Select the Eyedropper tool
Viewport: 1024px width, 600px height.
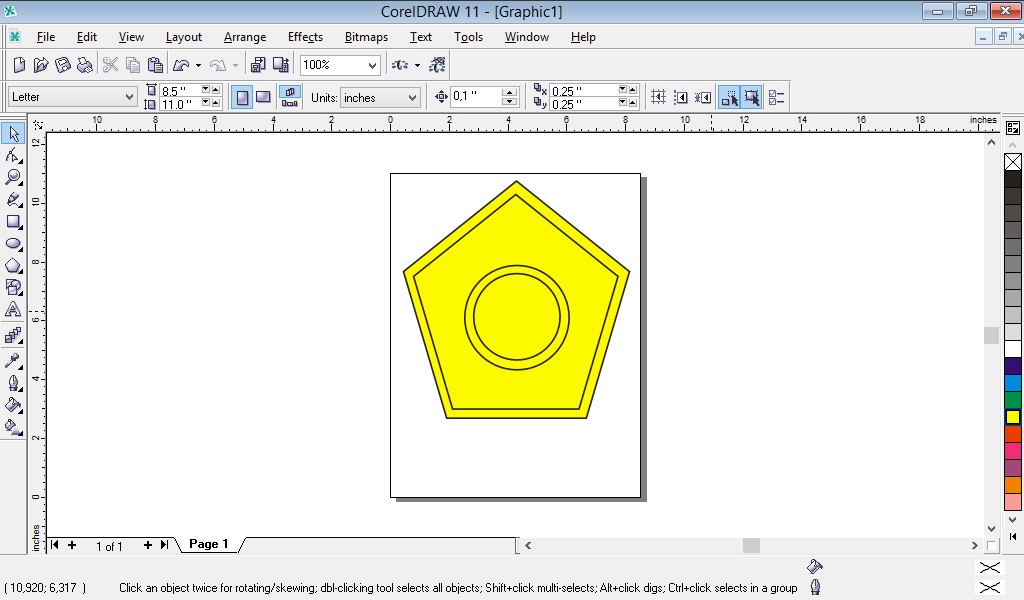coord(13,360)
